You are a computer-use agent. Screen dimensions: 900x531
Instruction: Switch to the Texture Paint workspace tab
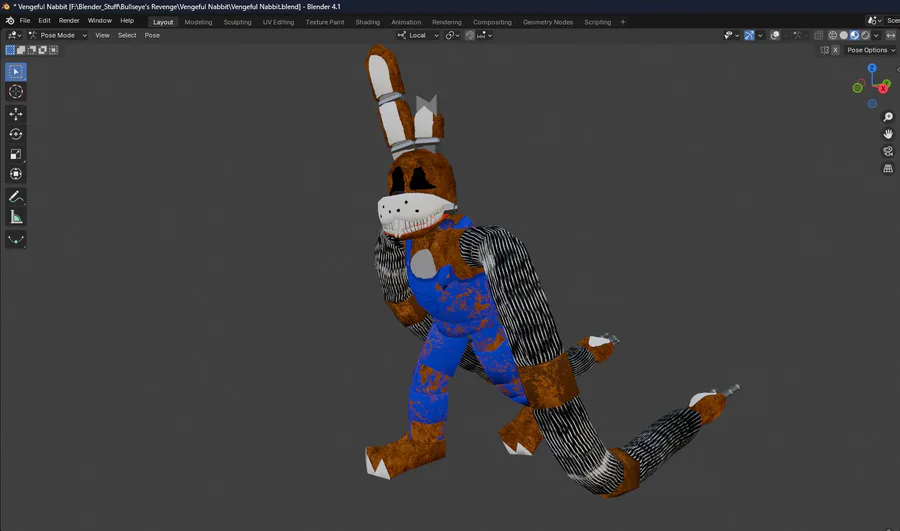coord(325,22)
